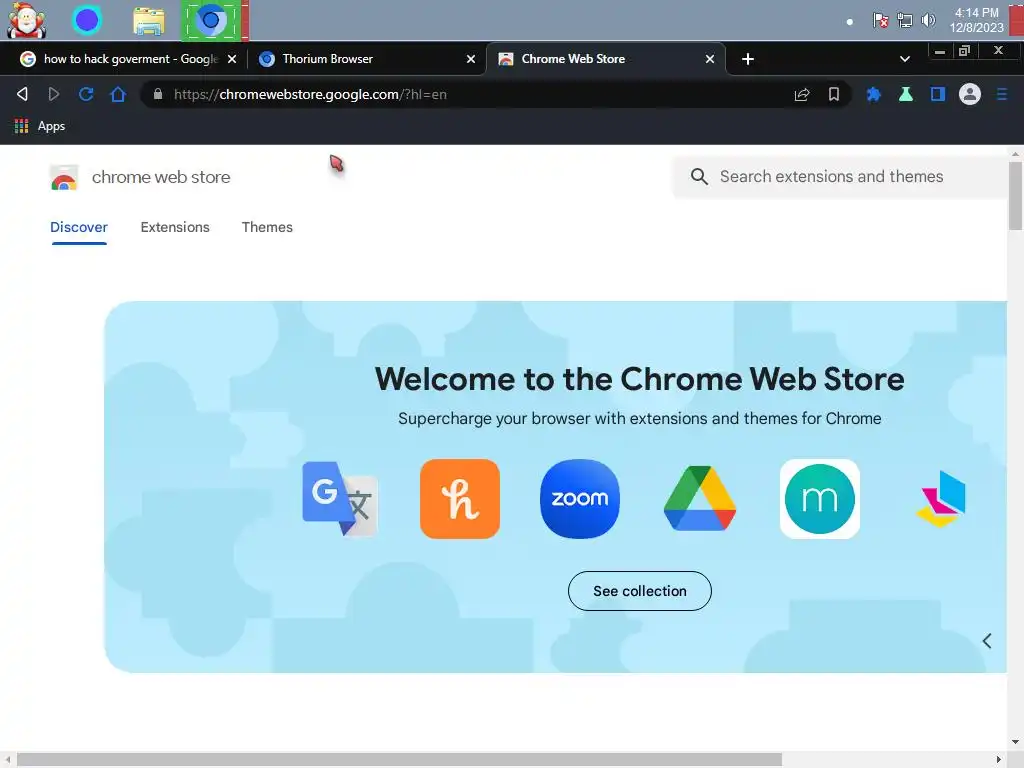Viewport: 1024px width, 768px height.
Task: Share this page using the share icon
Action: click(x=802, y=95)
